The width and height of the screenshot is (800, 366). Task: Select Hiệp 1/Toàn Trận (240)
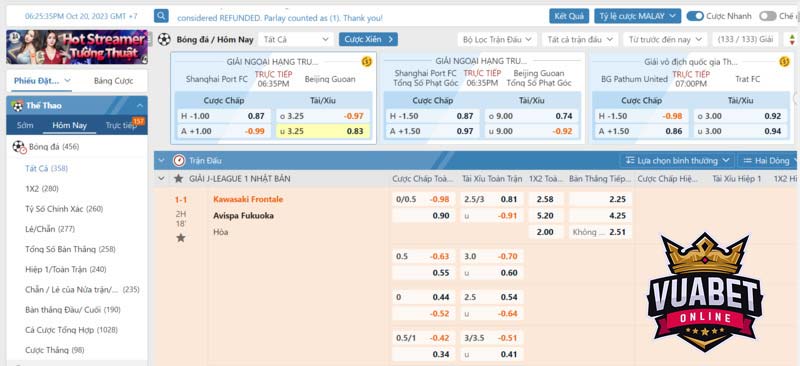pyautogui.click(x=66, y=269)
